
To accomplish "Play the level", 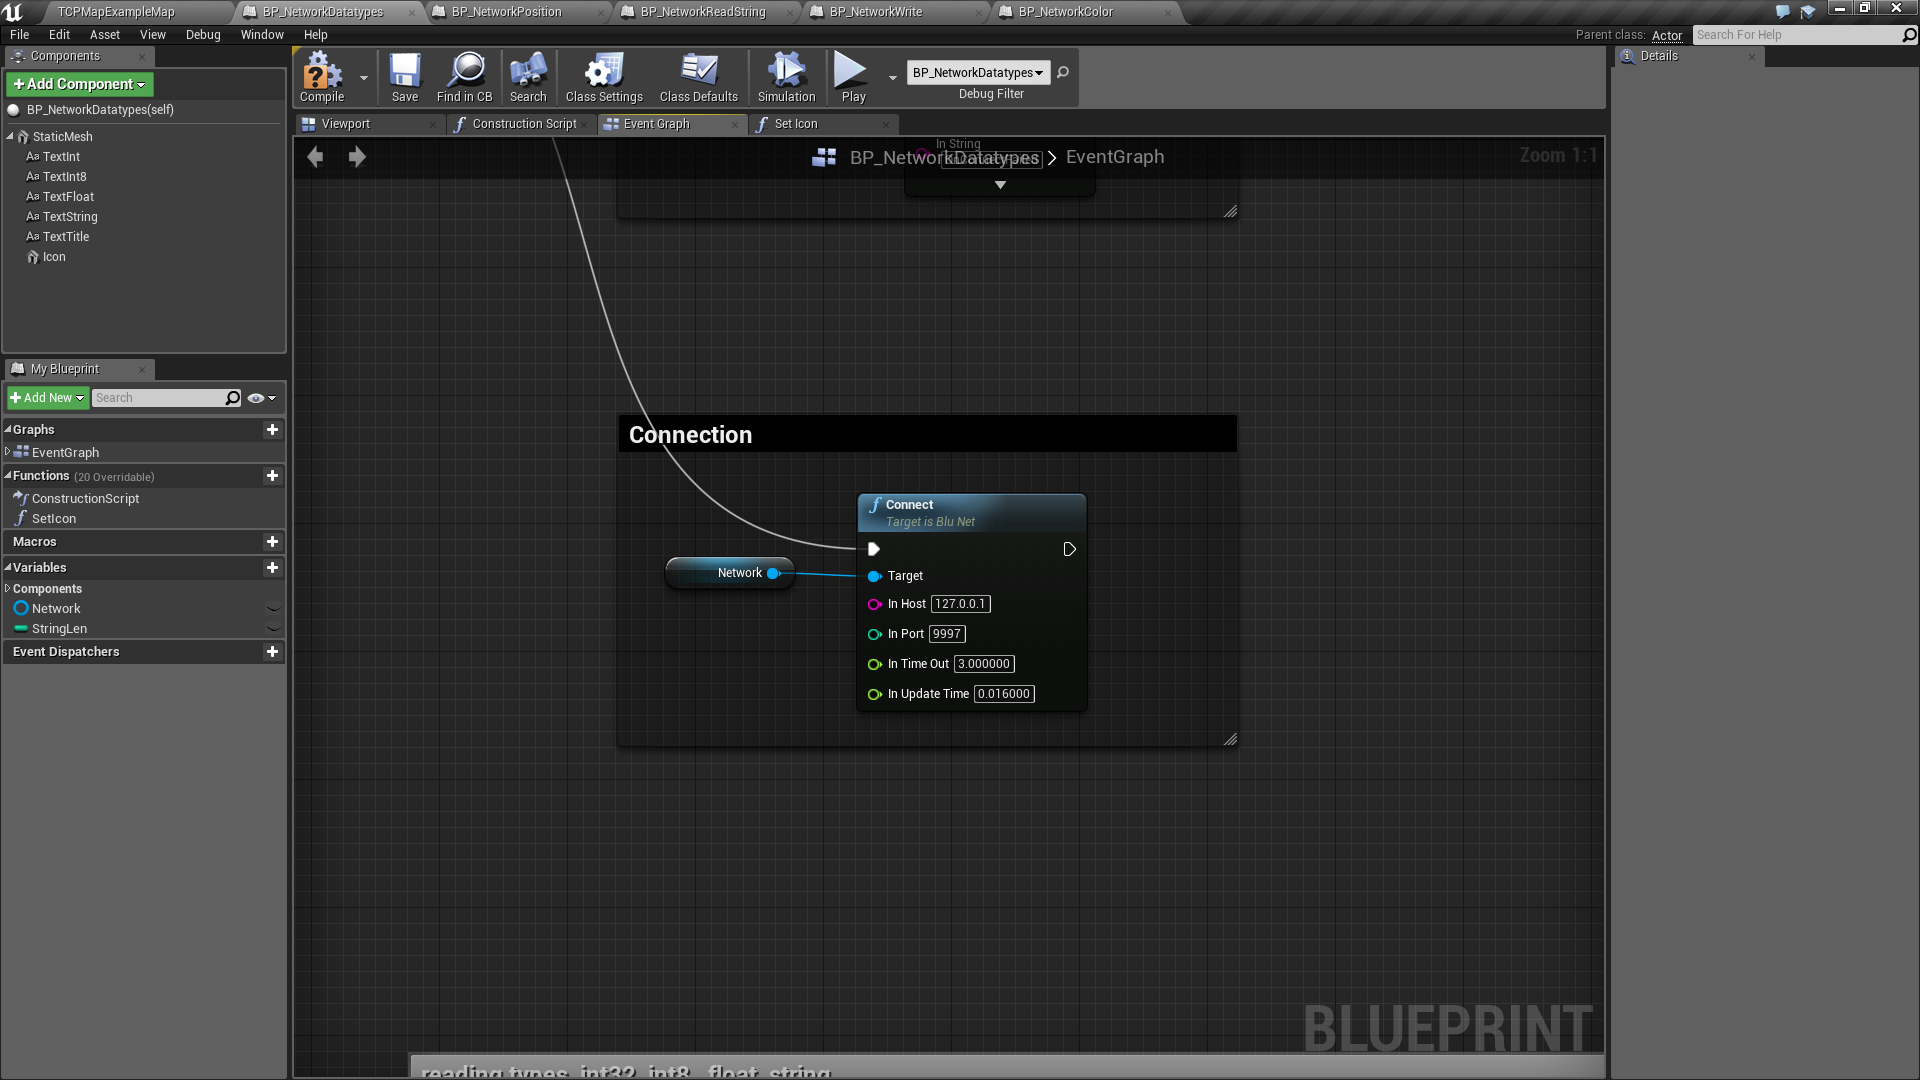I will (853, 77).
